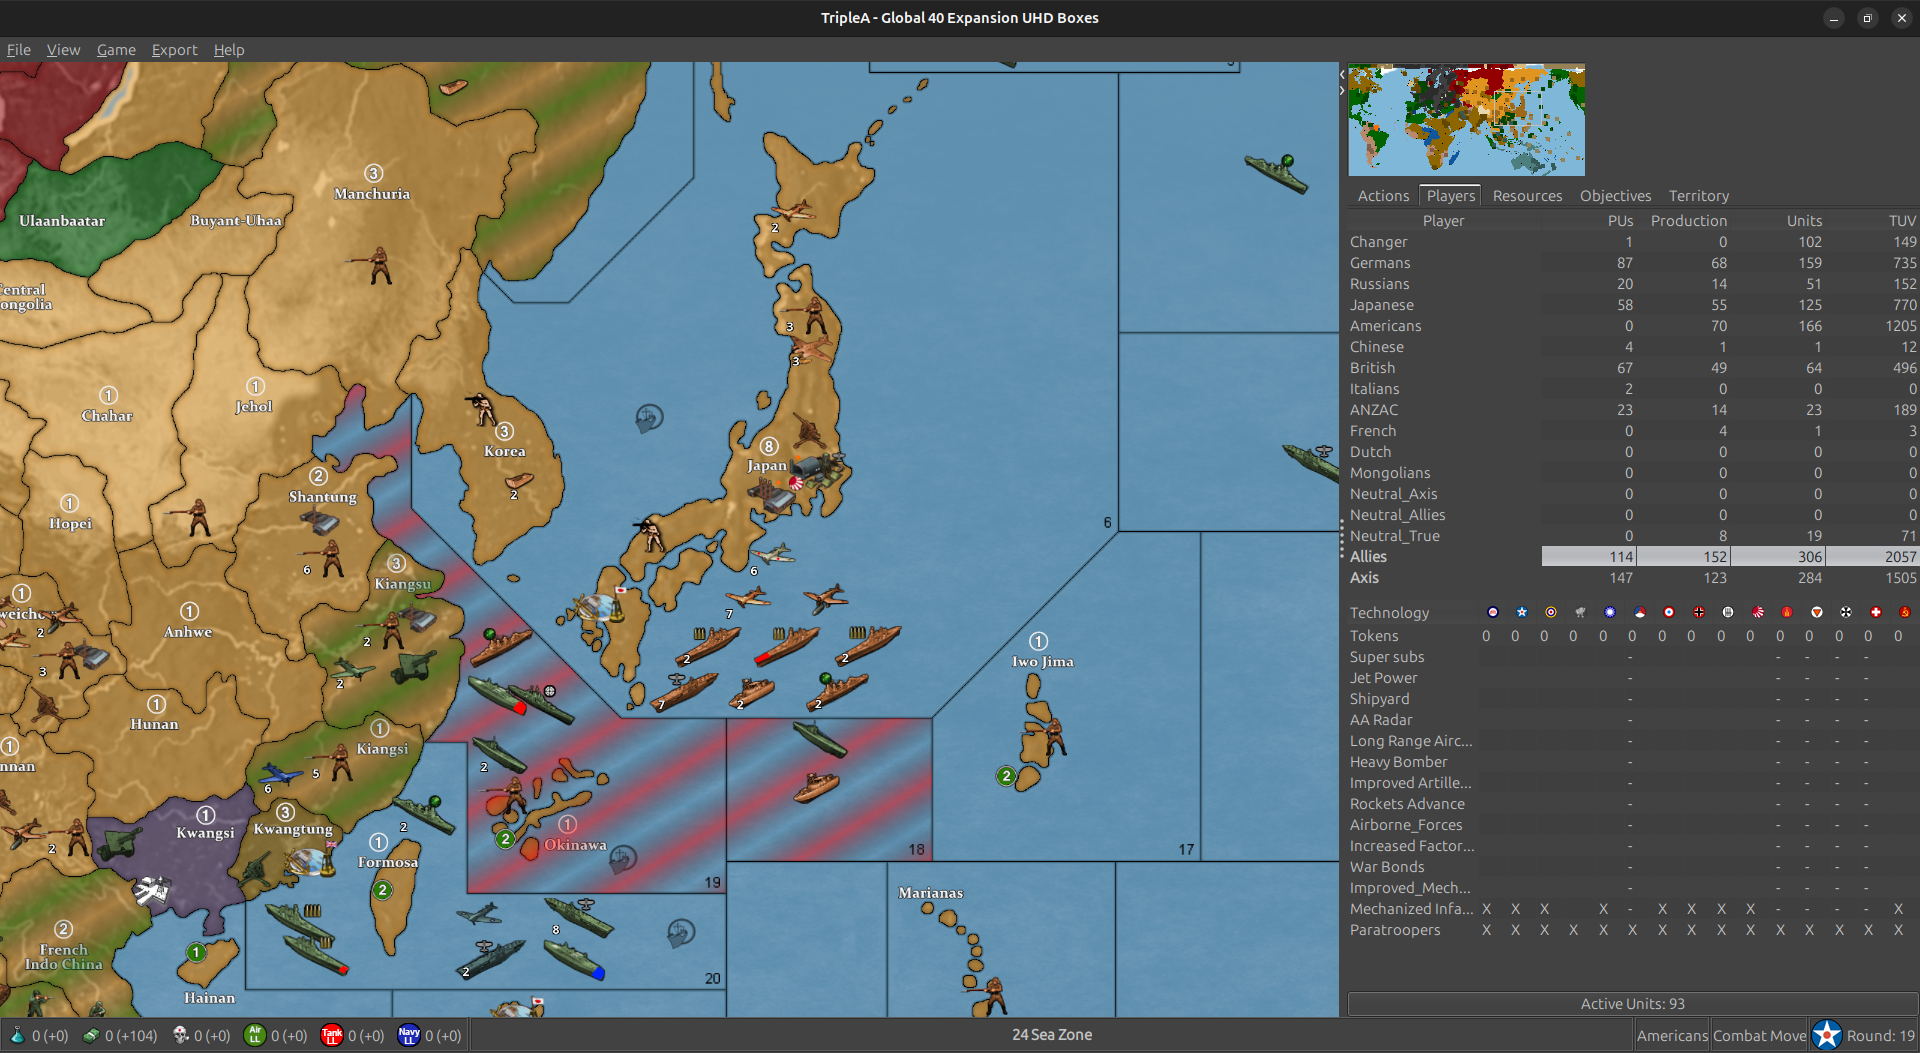This screenshot has height=1053, width=1920.
Task: Select the warship at the map's top right
Action: 1277,173
